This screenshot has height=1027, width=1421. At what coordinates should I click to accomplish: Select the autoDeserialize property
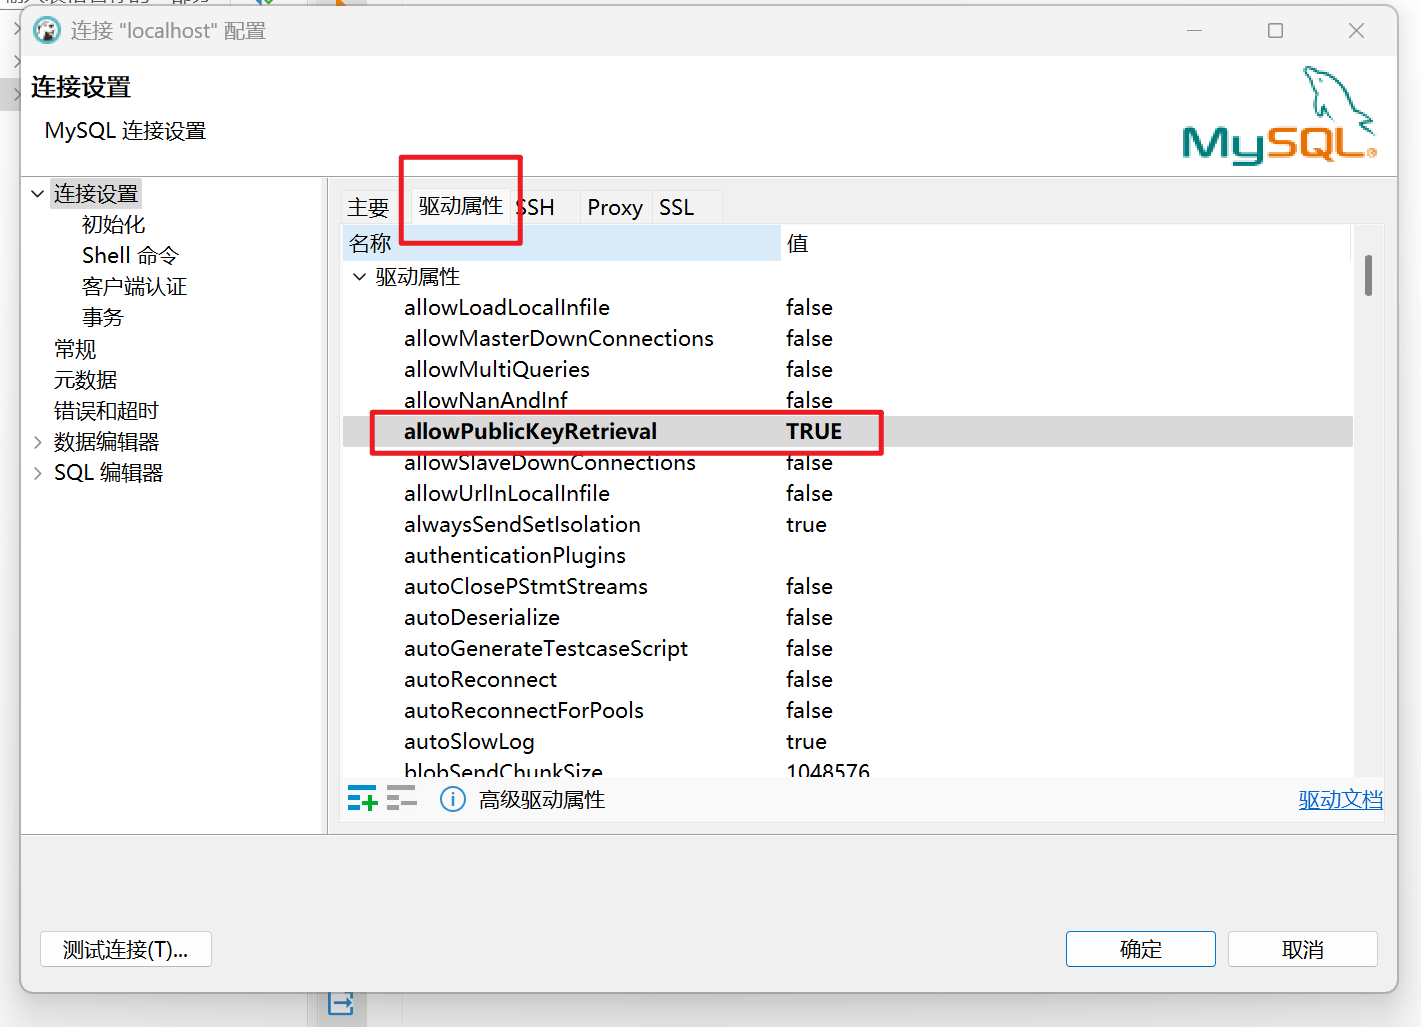(482, 617)
